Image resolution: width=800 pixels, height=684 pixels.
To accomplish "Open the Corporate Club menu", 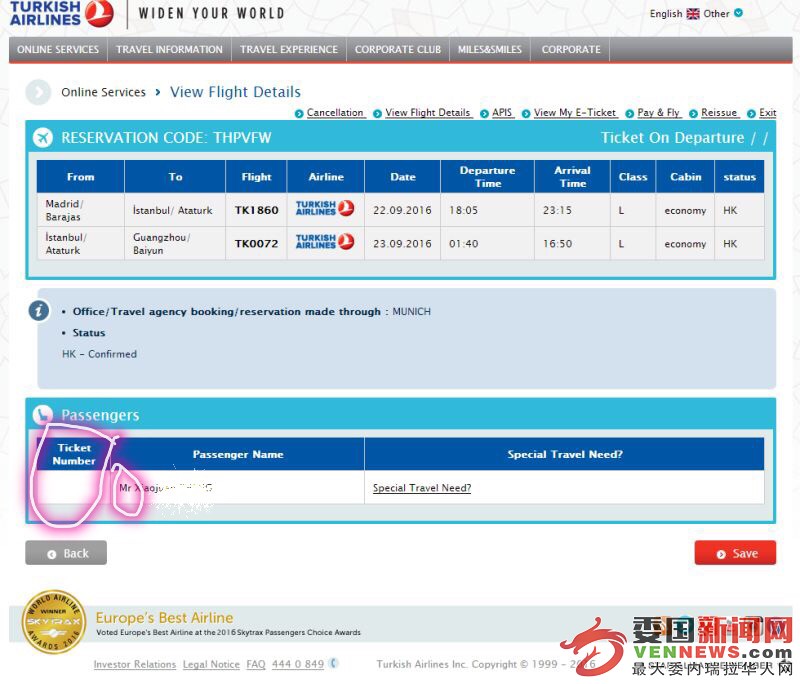I will (x=398, y=49).
